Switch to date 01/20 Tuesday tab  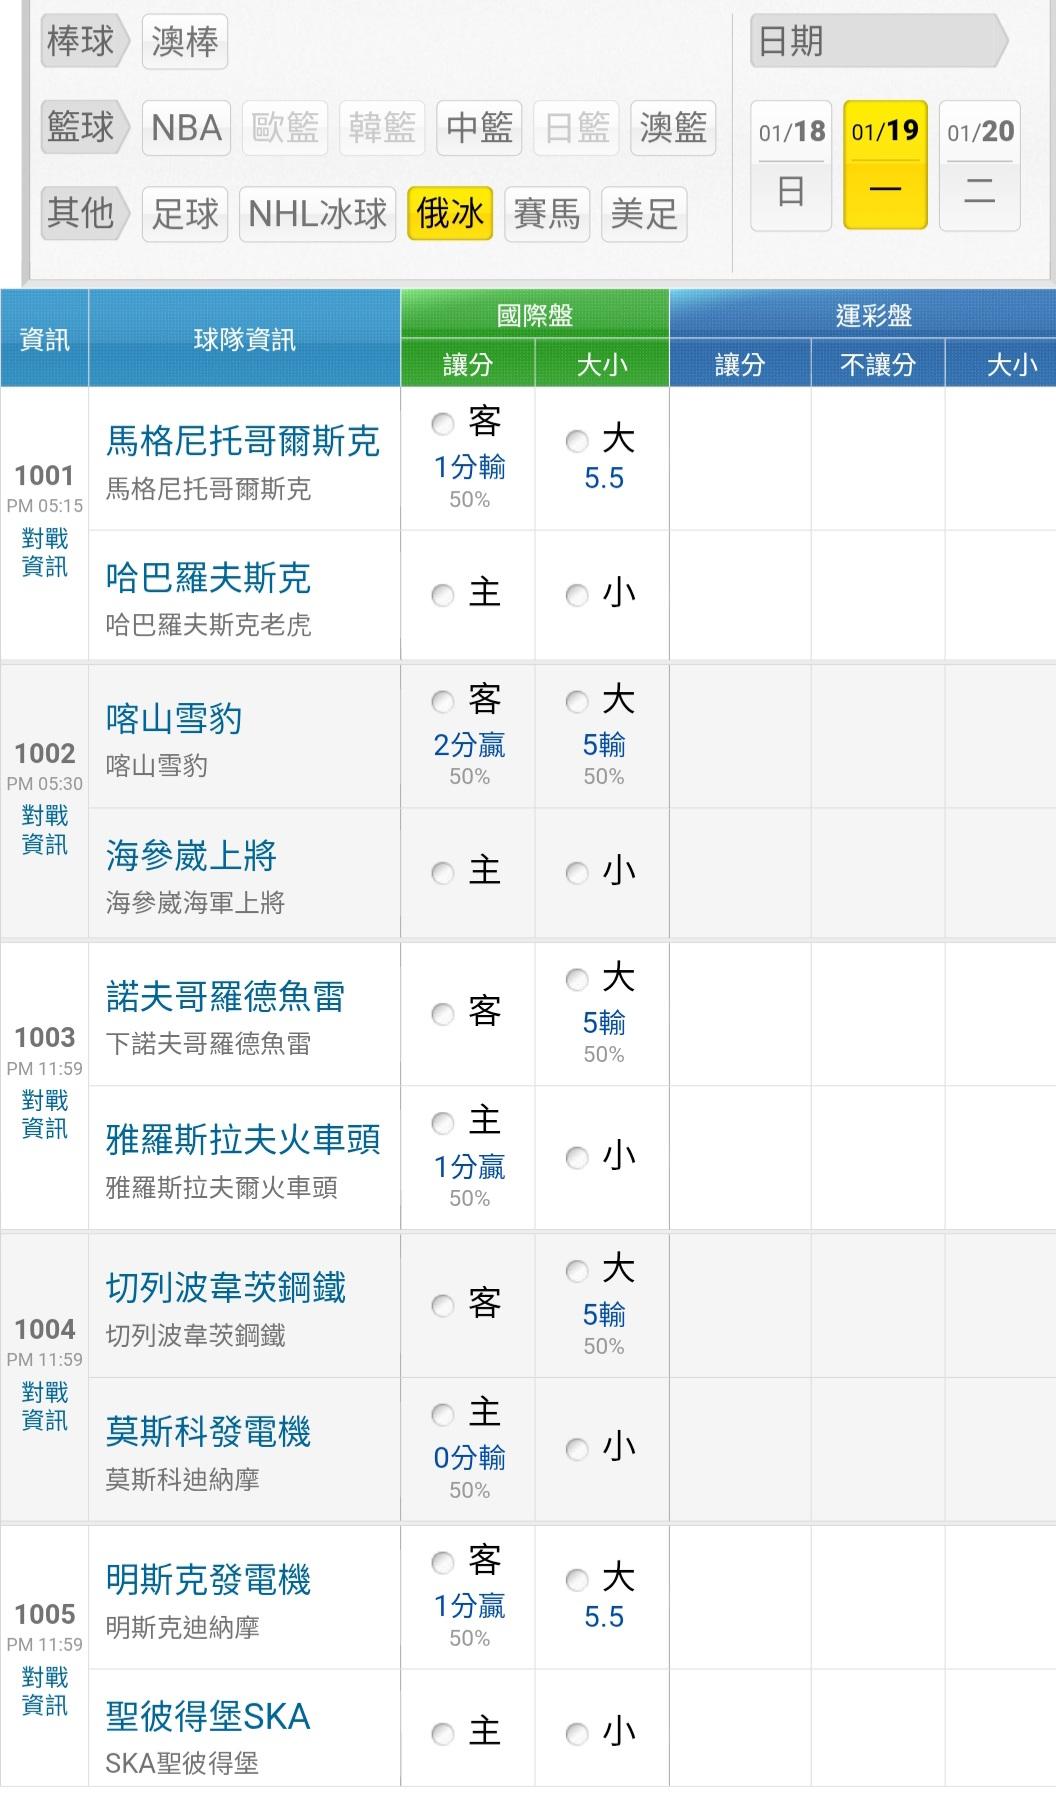(x=980, y=165)
